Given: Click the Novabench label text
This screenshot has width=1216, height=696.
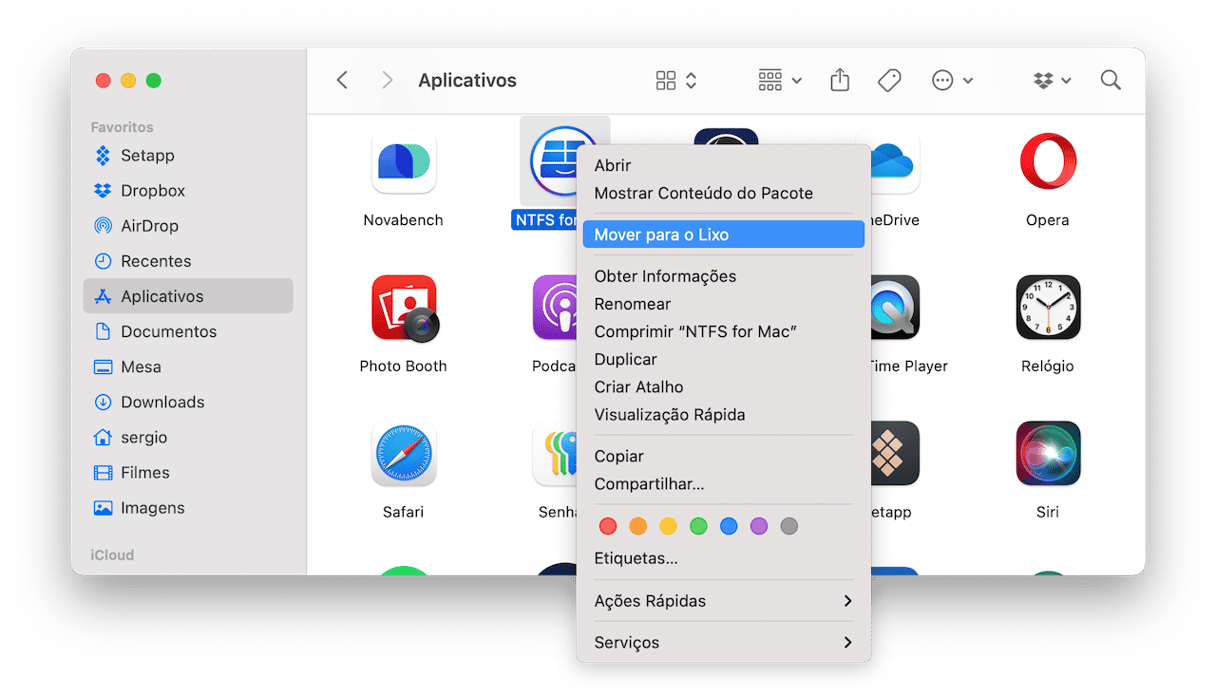Looking at the screenshot, I should (x=403, y=220).
